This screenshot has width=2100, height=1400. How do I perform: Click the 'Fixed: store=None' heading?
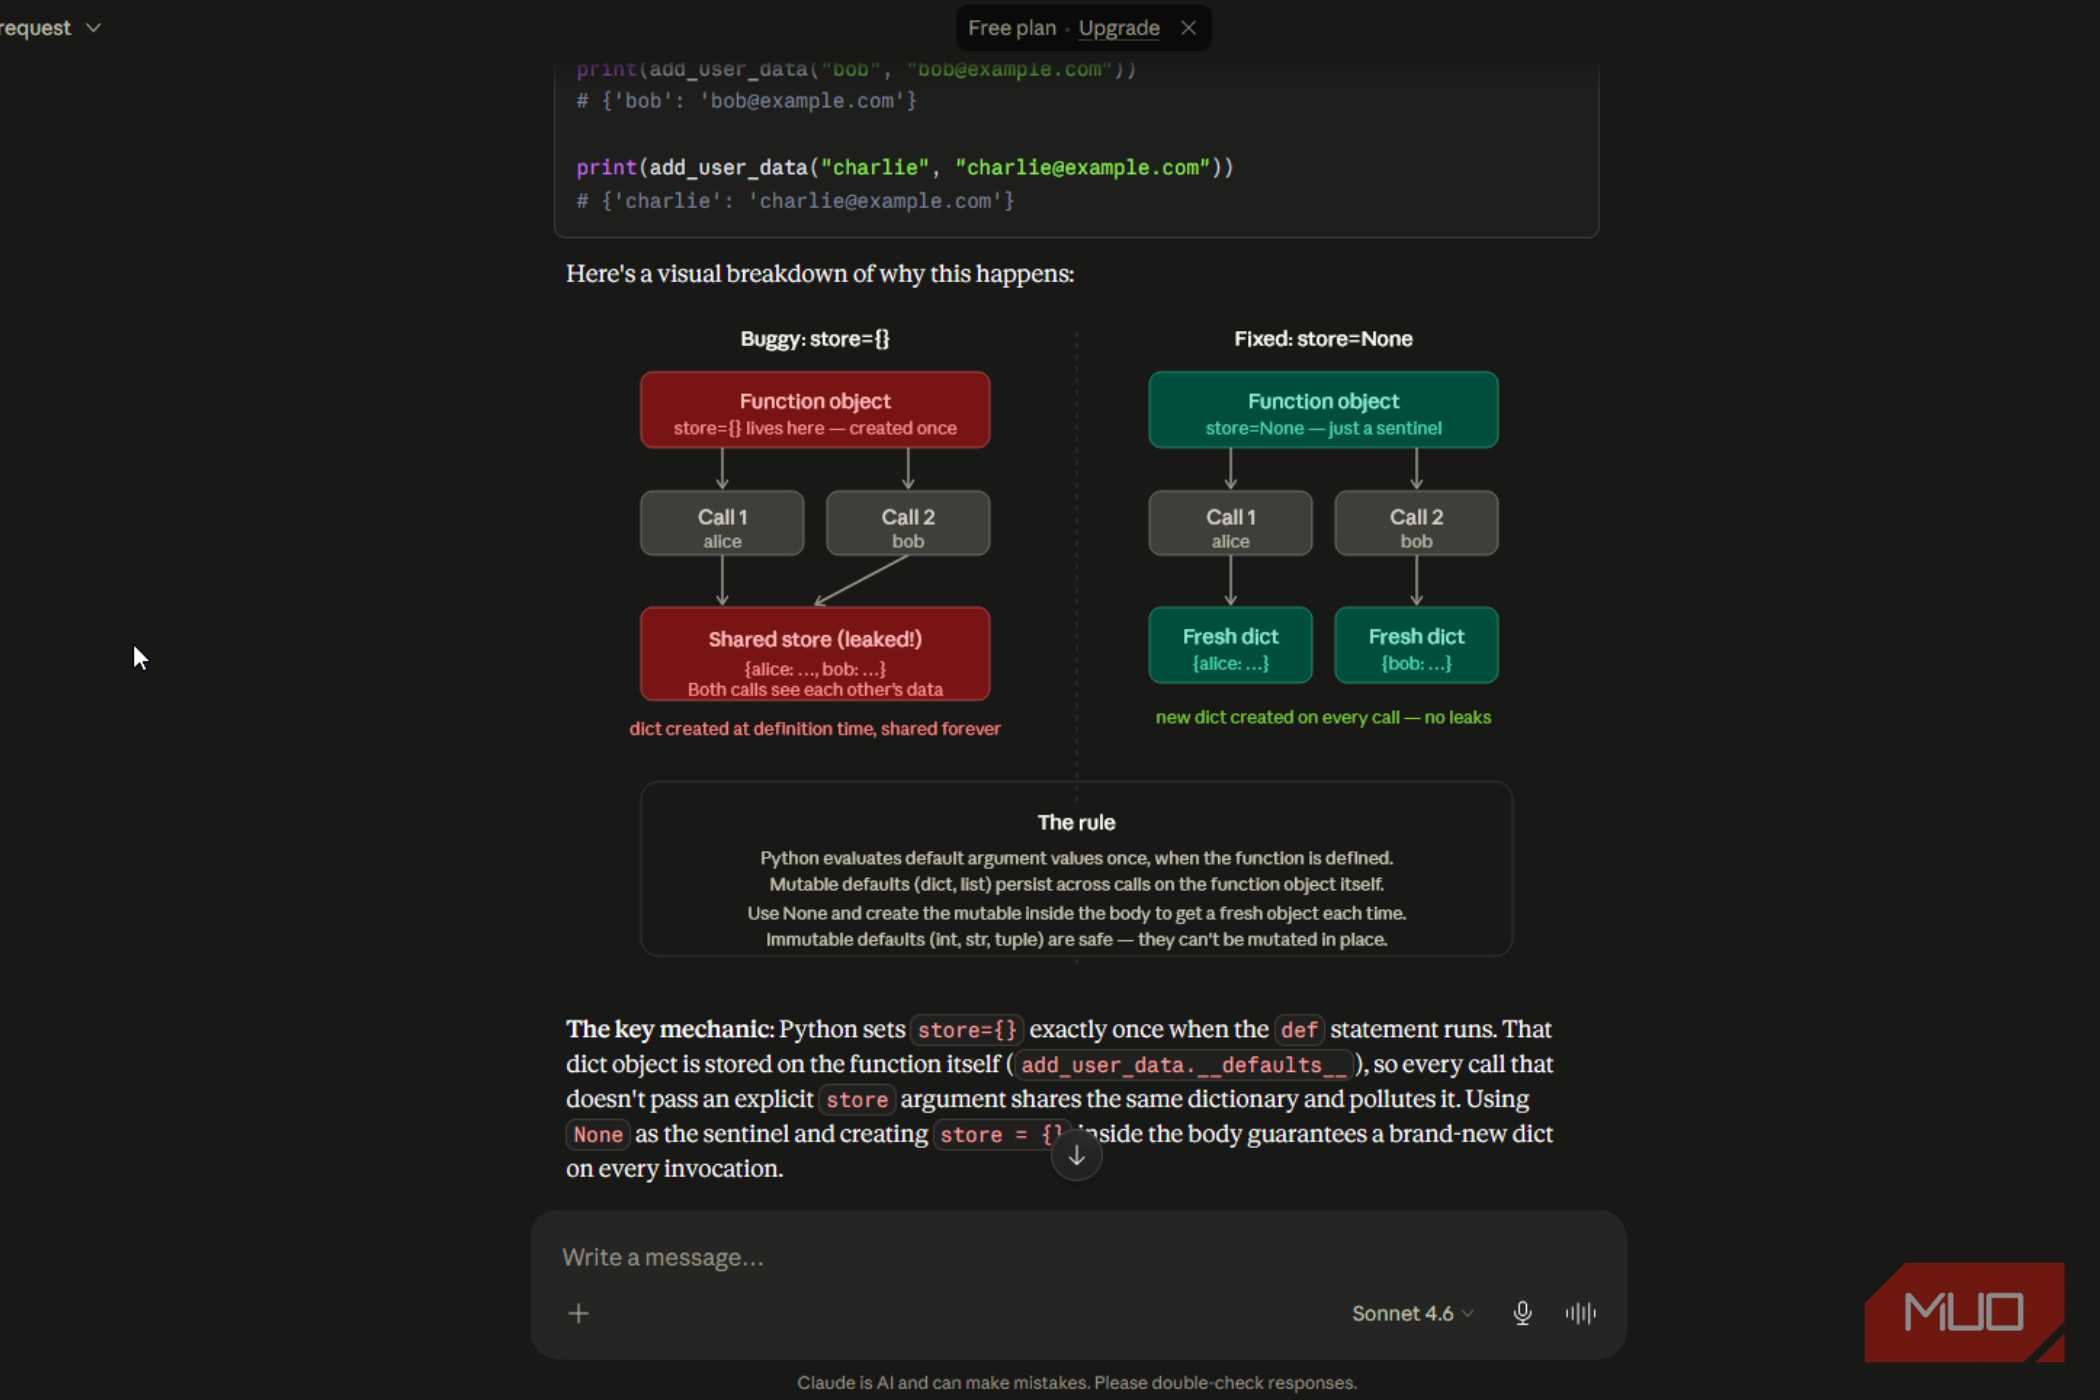coord(1323,339)
